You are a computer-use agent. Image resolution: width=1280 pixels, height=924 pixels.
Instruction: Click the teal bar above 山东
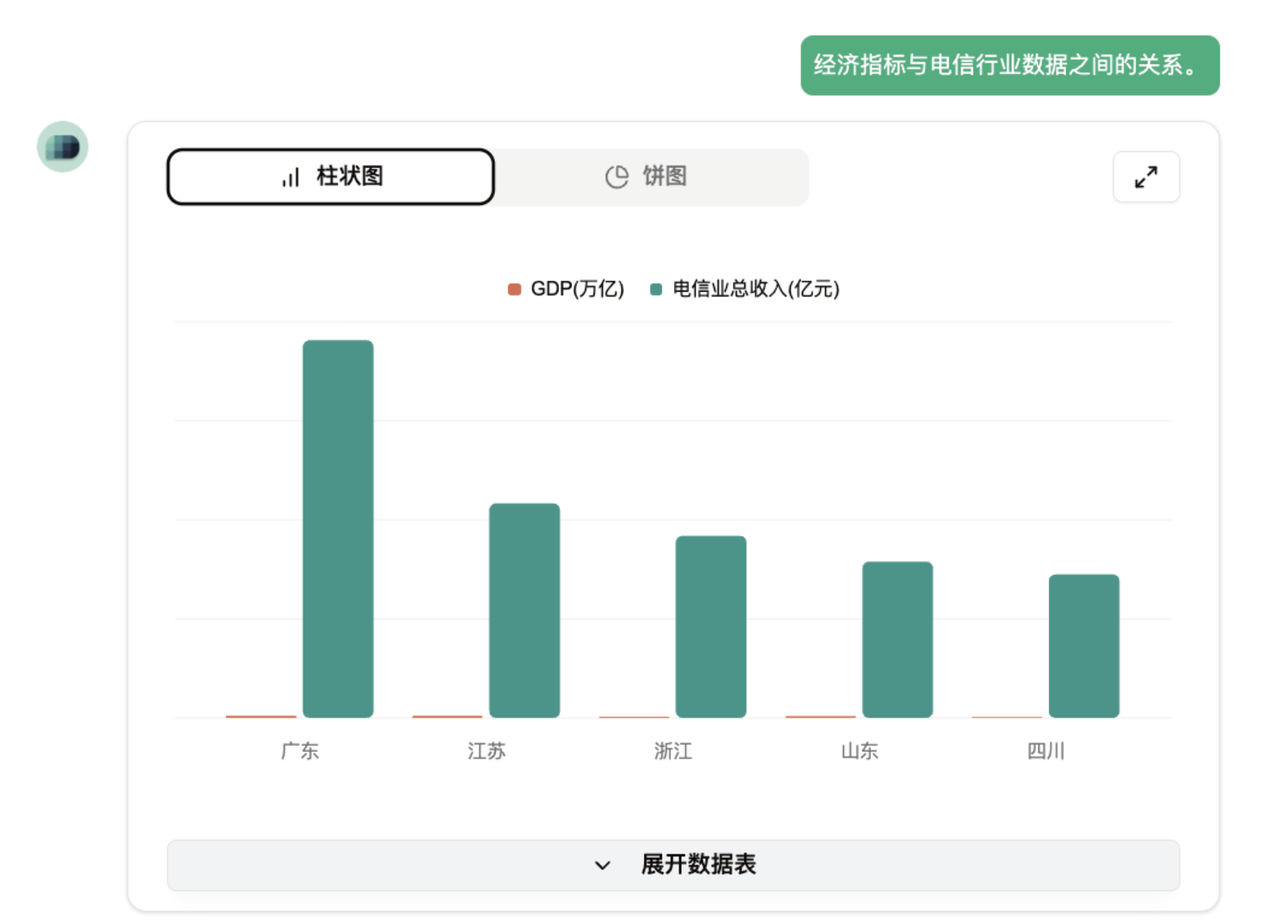(x=897, y=639)
